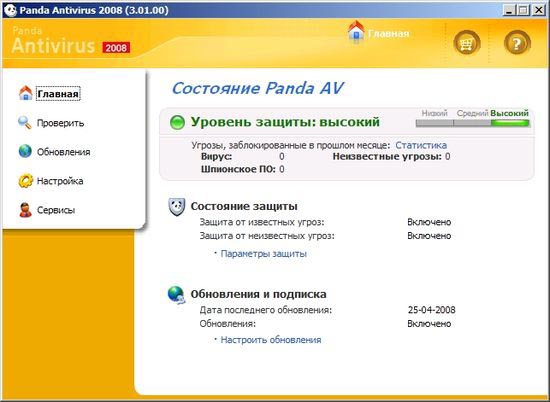Image resolution: width=550 pixels, height=402 pixels.
Task: Click the Обновления и подписка heading
Action: [x=259, y=294]
